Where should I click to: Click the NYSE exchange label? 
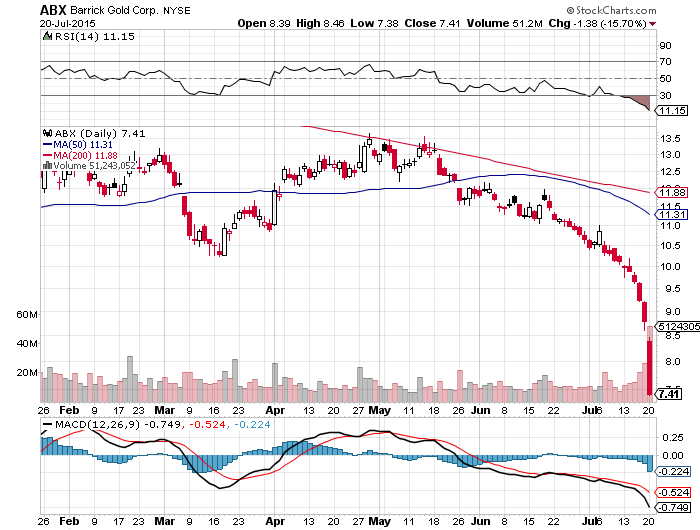pyautogui.click(x=176, y=11)
